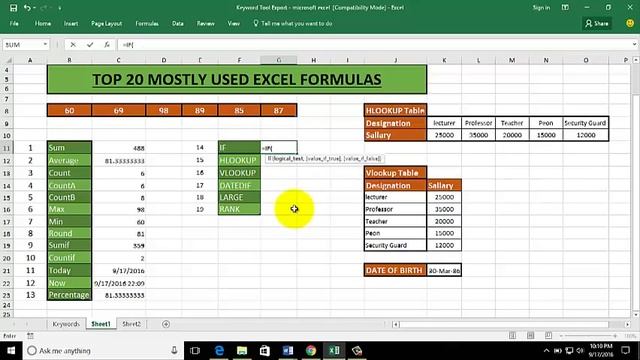Zoom out with the minus button
This screenshot has width=640, height=360.
click(x=561, y=336)
